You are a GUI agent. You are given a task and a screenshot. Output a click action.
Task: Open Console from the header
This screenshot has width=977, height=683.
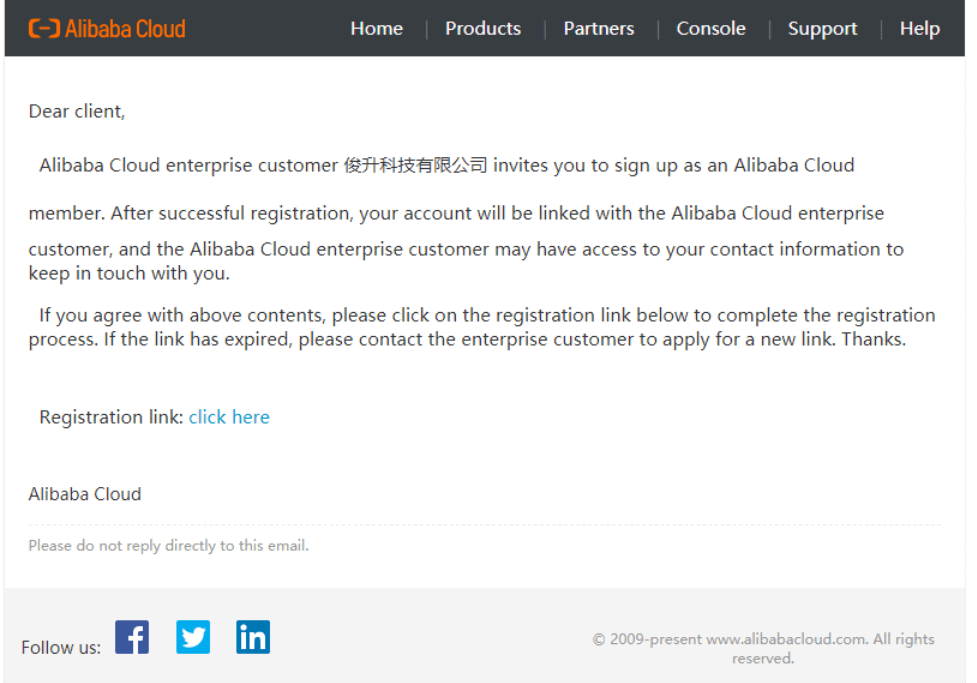click(x=711, y=29)
